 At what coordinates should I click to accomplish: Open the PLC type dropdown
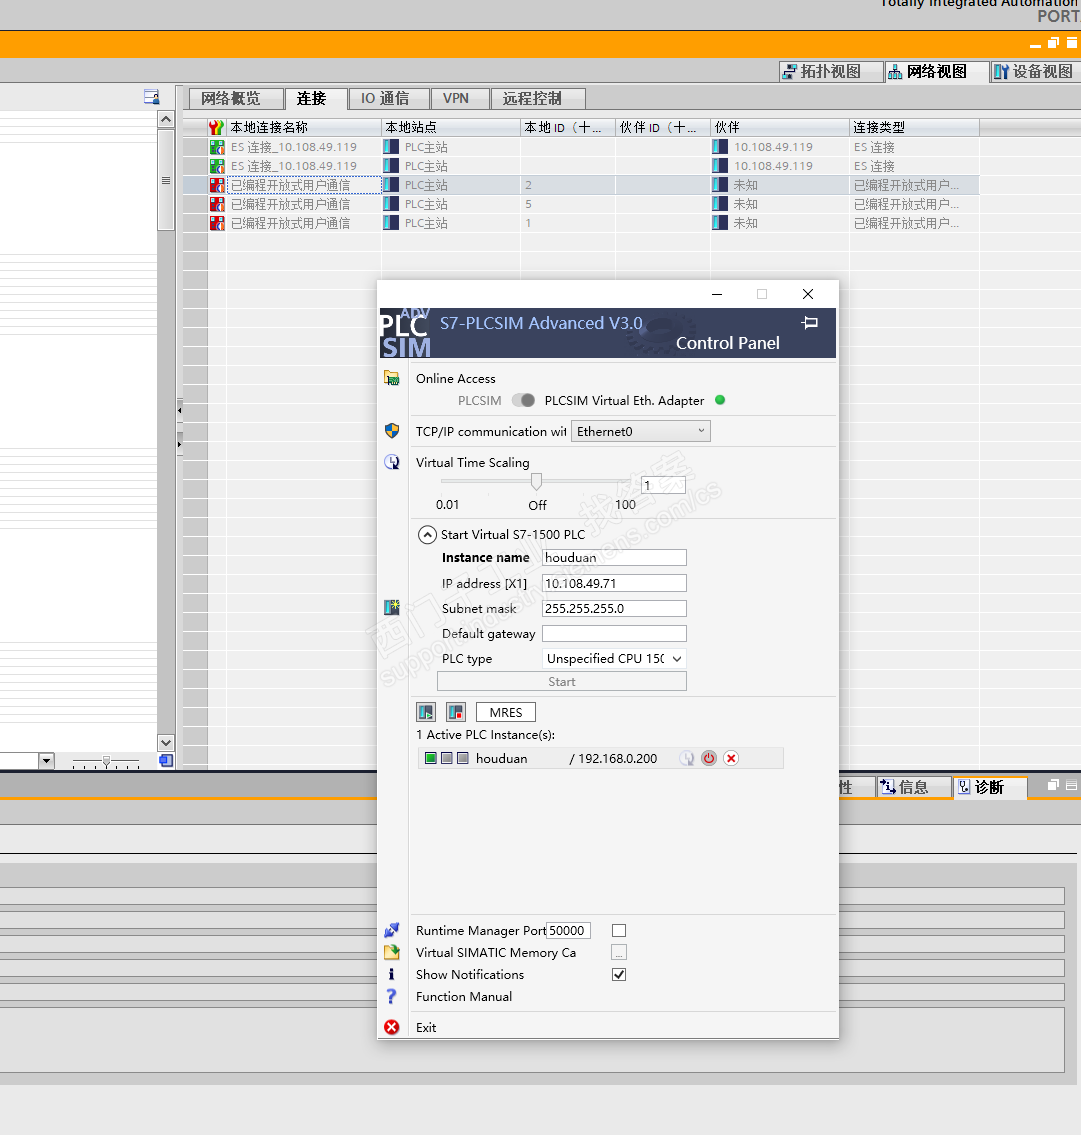click(x=614, y=659)
